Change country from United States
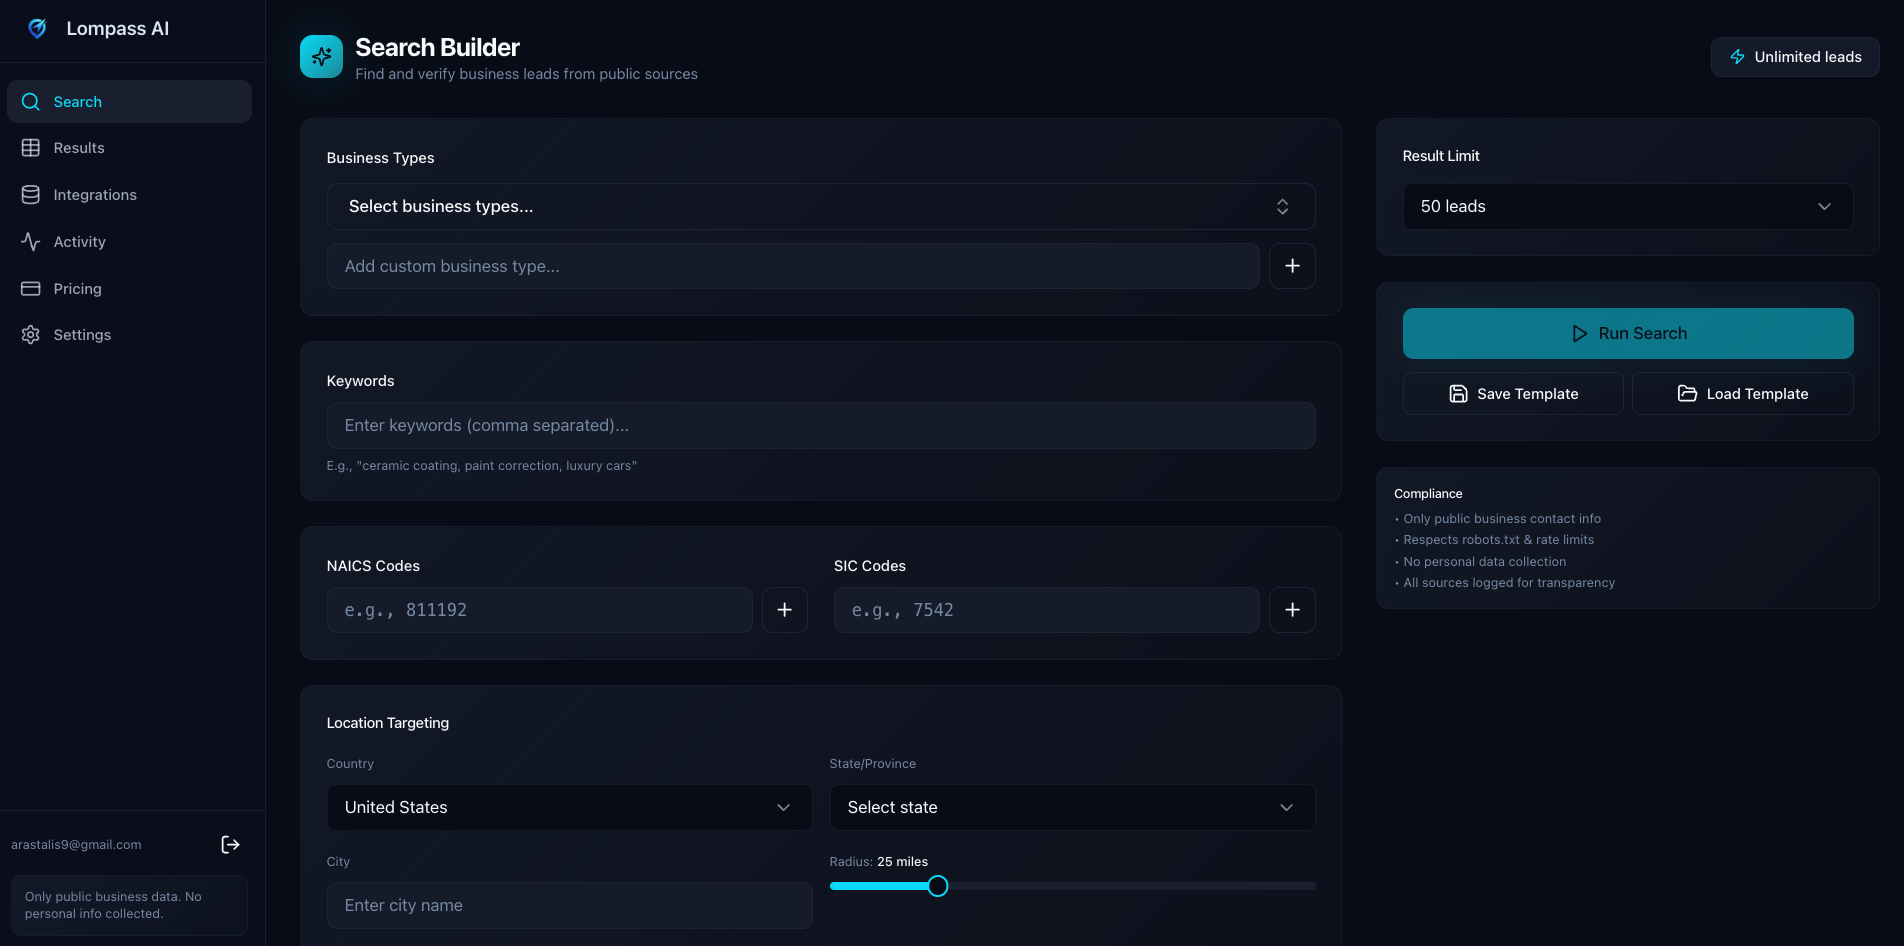This screenshot has height=946, width=1904. coord(568,807)
